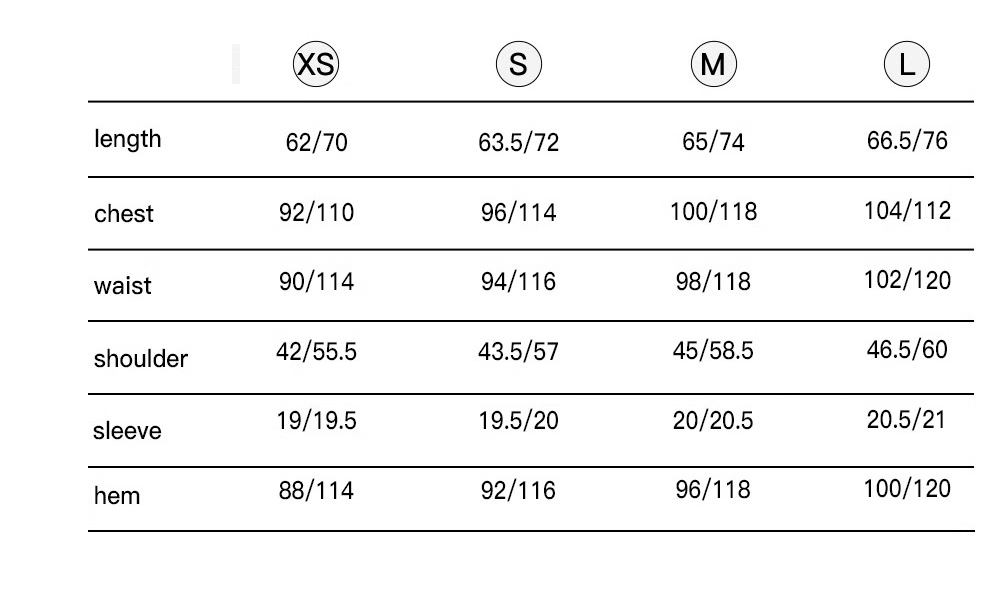Select the hem row label
The height and width of the screenshot is (615, 1000).
[117, 496]
